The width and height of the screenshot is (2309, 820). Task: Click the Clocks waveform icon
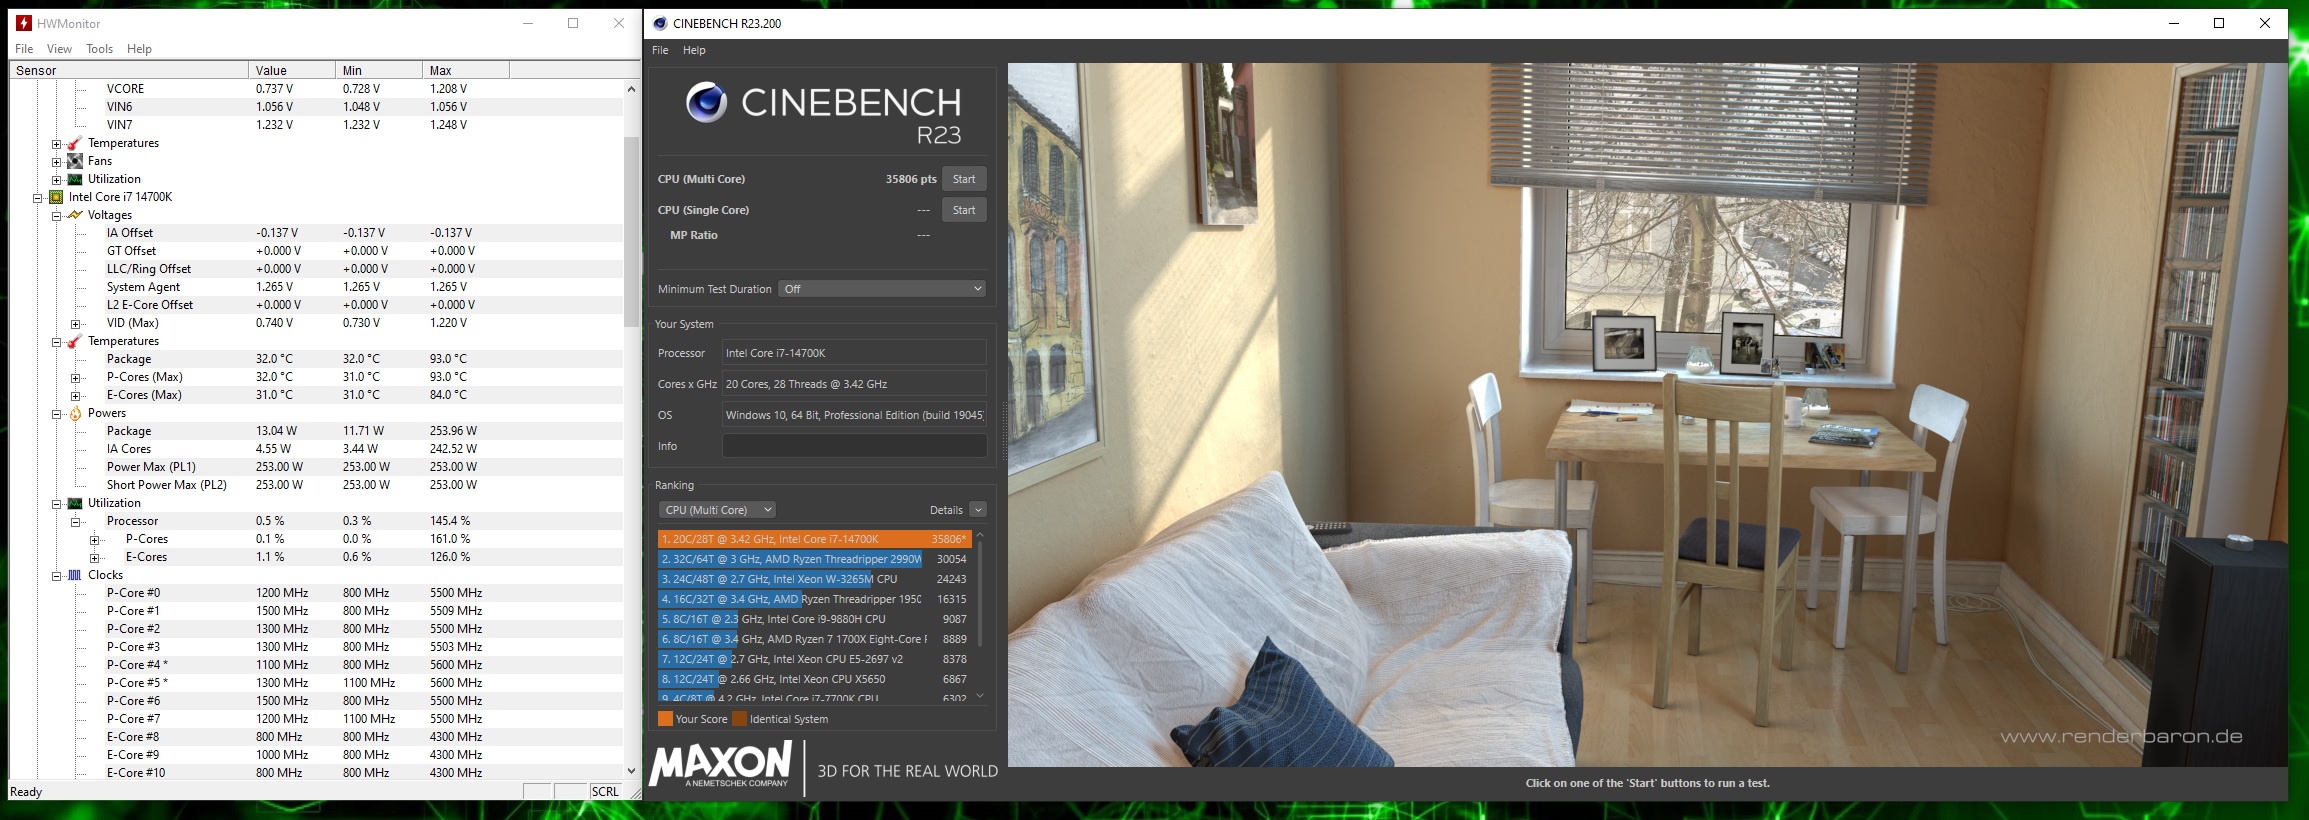pos(75,575)
